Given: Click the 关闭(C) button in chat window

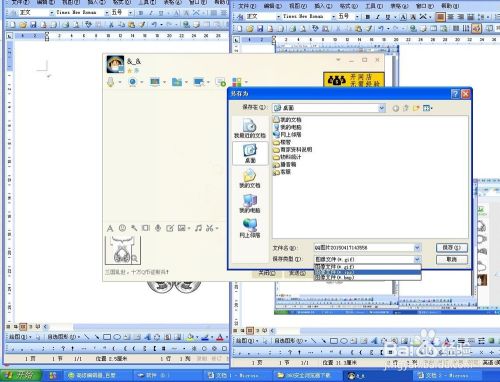Looking at the screenshot, I should click(267, 273).
